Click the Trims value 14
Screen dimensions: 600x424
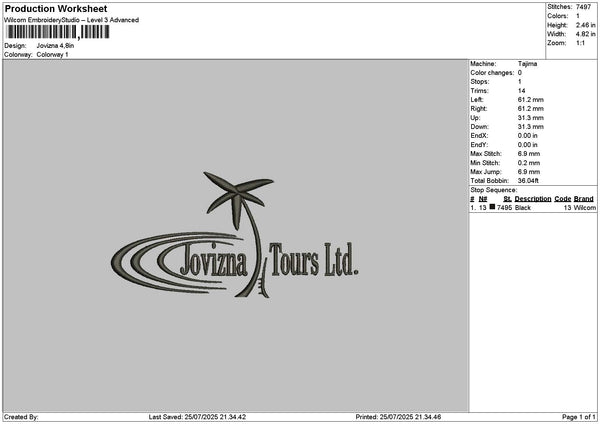(522, 91)
